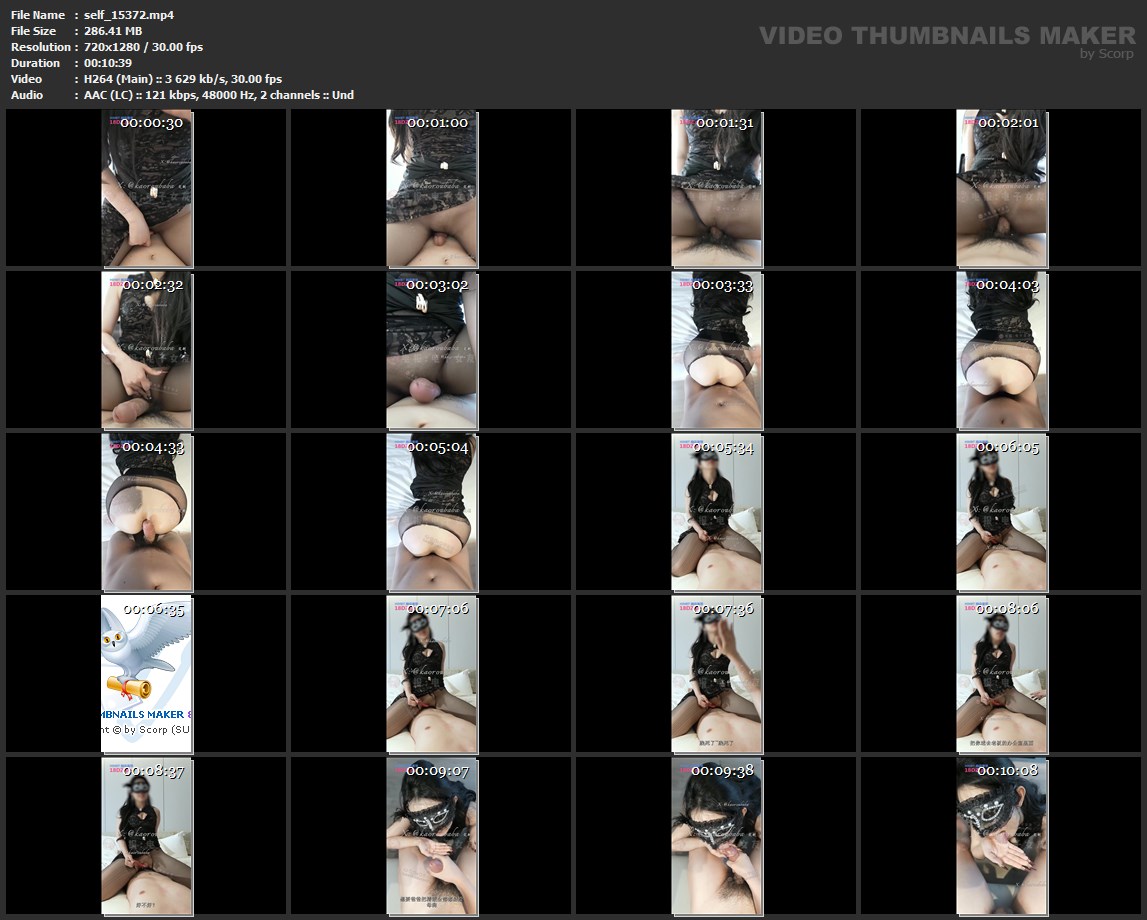The height and width of the screenshot is (920, 1147).
Task: Click the 00:03:02 frame
Action: tap(432, 350)
